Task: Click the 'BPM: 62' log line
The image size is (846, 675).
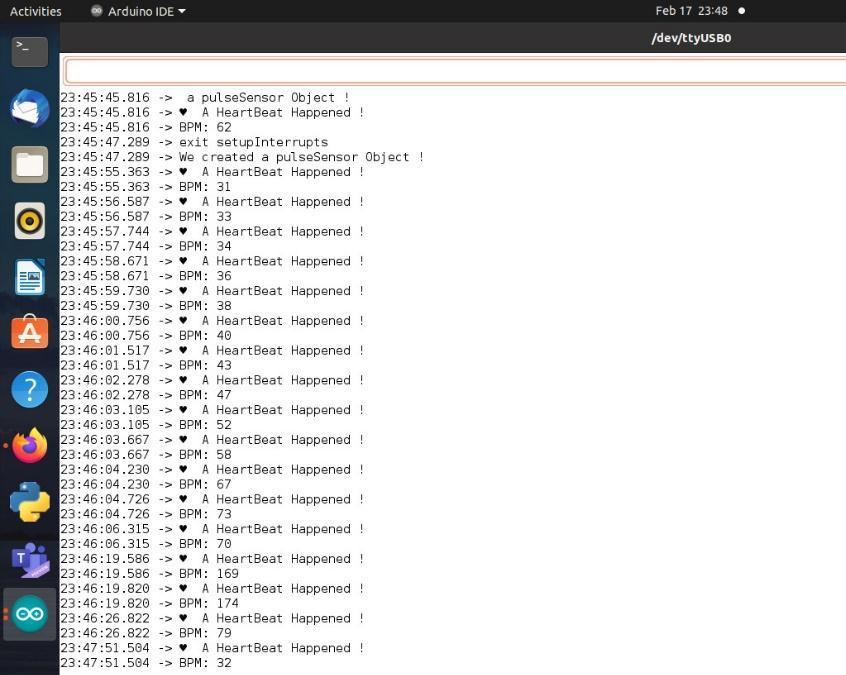Action: pyautogui.click(x=146, y=127)
